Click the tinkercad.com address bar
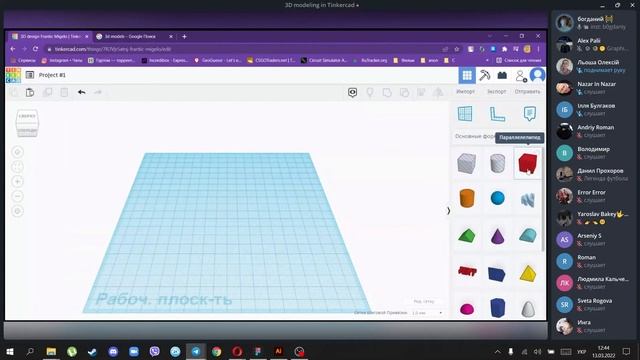This screenshot has width=640, height=360. pyautogui.click(x=245, y=49)
